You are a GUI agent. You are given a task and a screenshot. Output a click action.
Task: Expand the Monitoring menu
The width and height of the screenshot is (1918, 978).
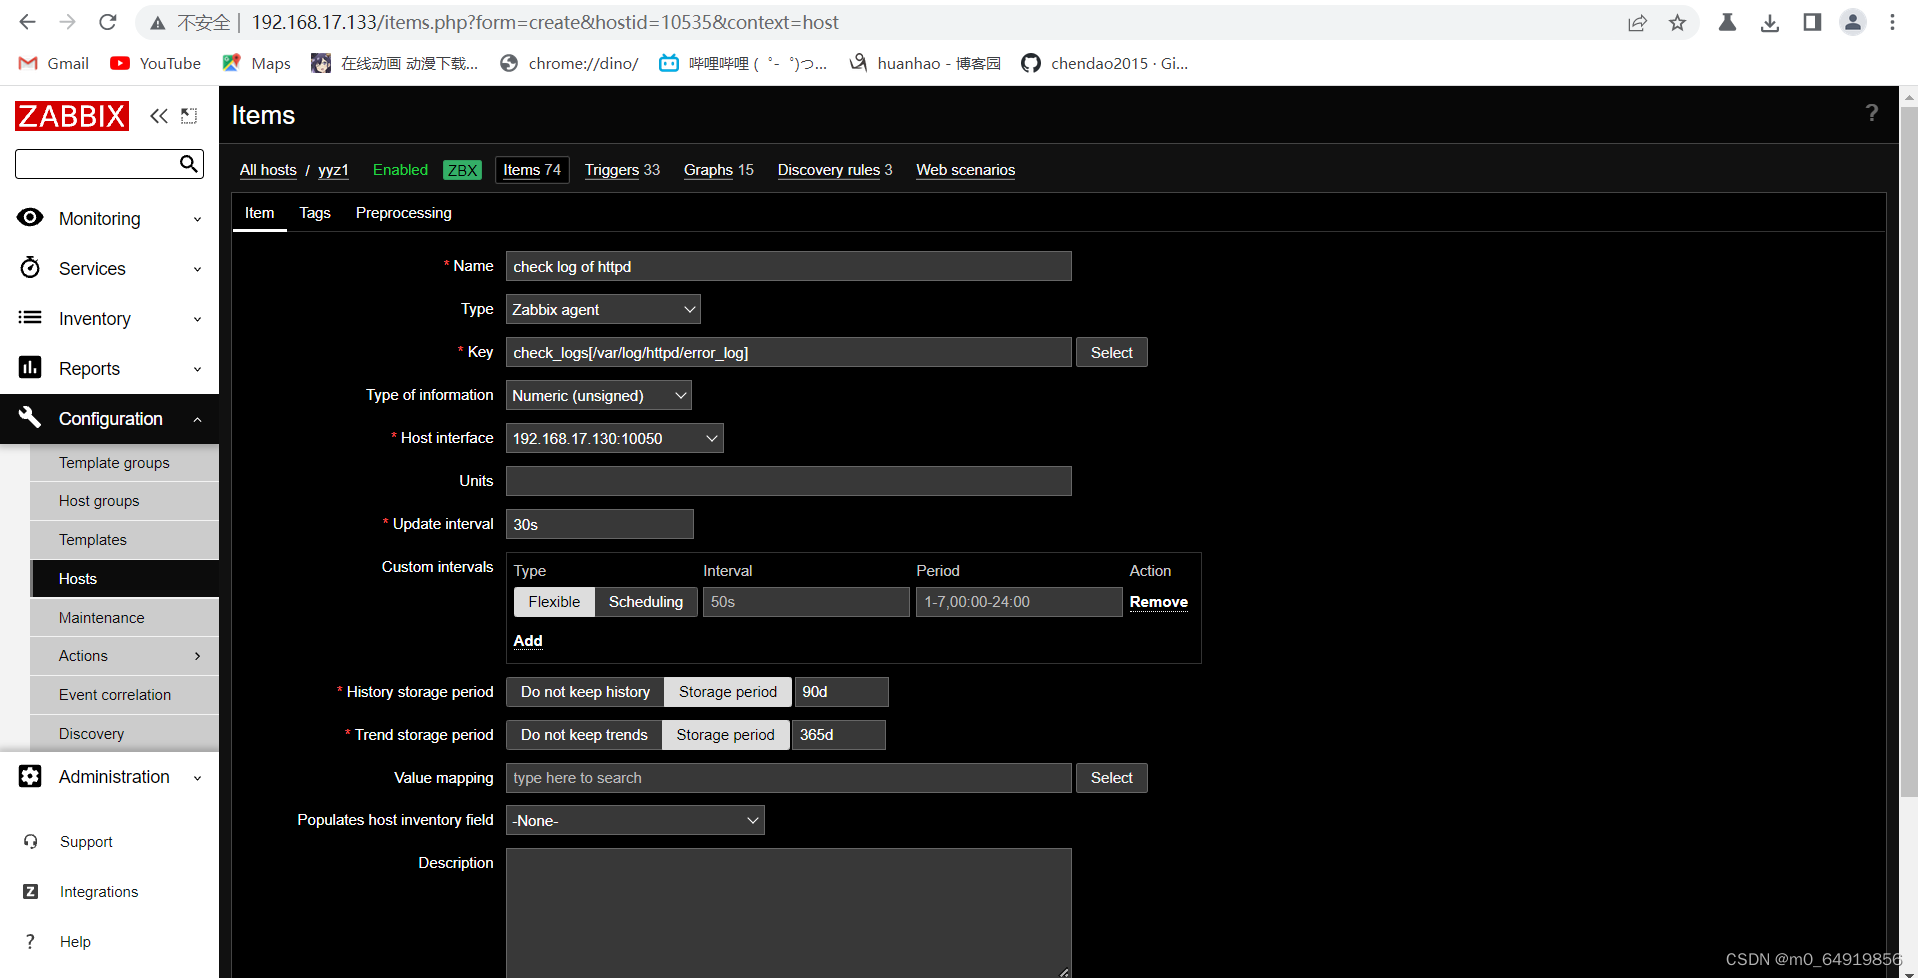[110, 219]
